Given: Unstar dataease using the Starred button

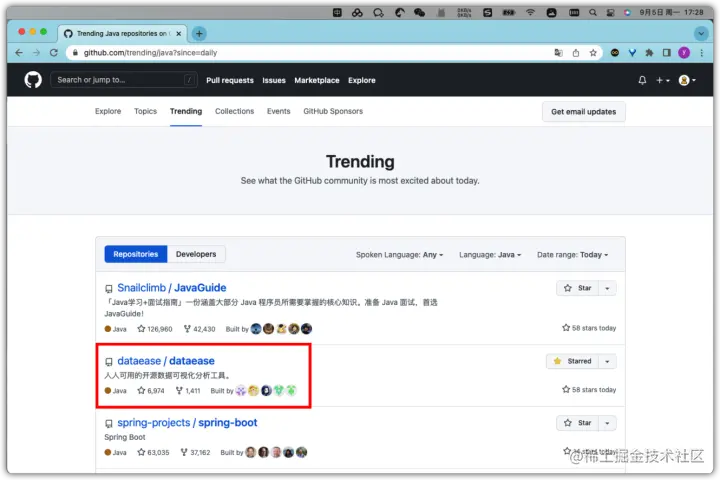Looking at the screenshot, I should point(573,361).
